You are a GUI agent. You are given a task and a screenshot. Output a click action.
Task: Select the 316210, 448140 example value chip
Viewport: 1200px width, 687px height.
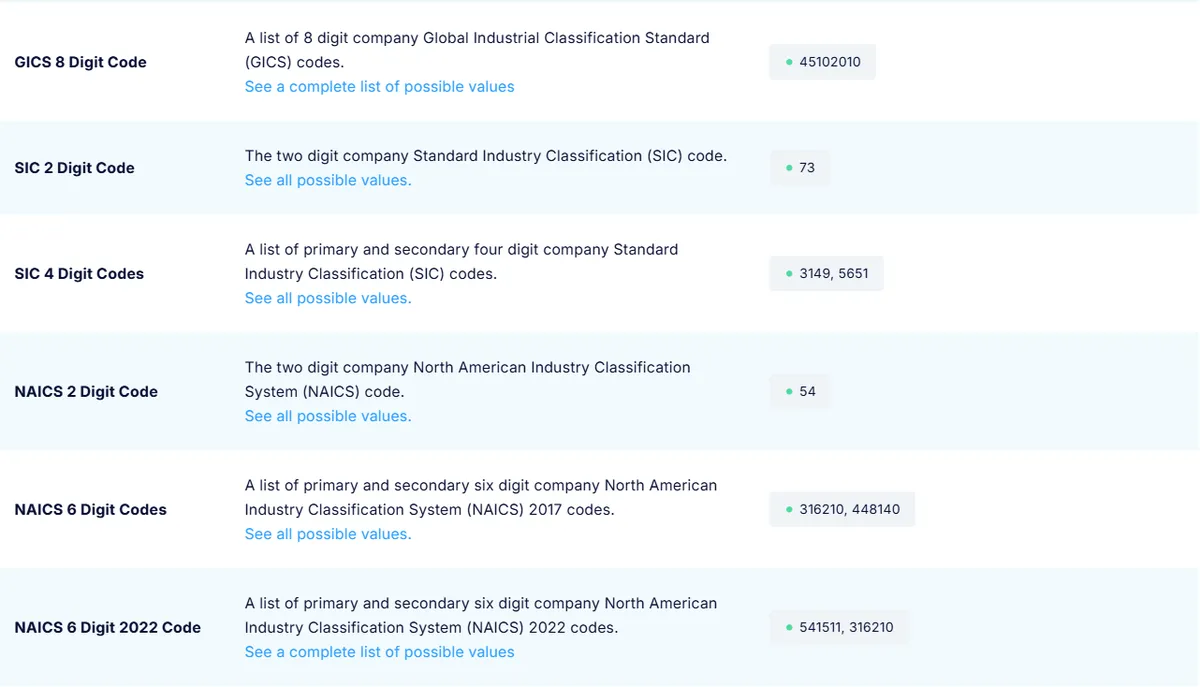(x=842, y=510)
